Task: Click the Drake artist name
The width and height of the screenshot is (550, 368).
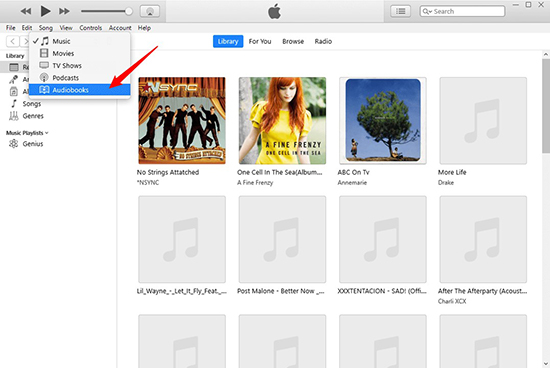Action: point(446,182)
